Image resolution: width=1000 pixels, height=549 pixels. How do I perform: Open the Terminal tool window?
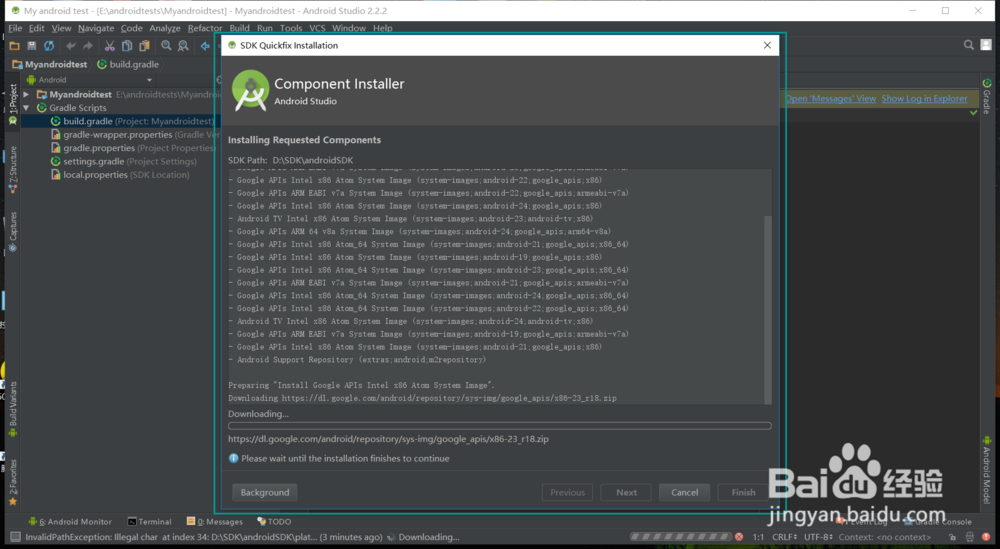click(x=149, y=522)
